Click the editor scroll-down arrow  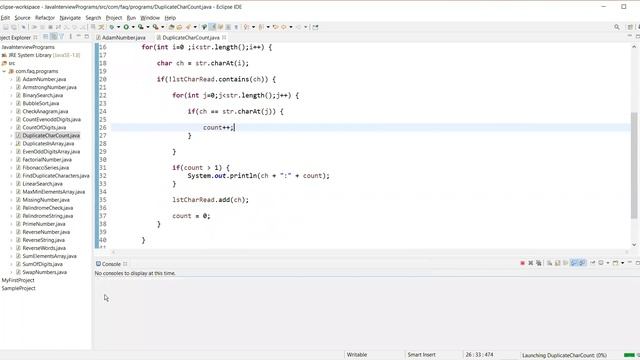tap(634, 244)
